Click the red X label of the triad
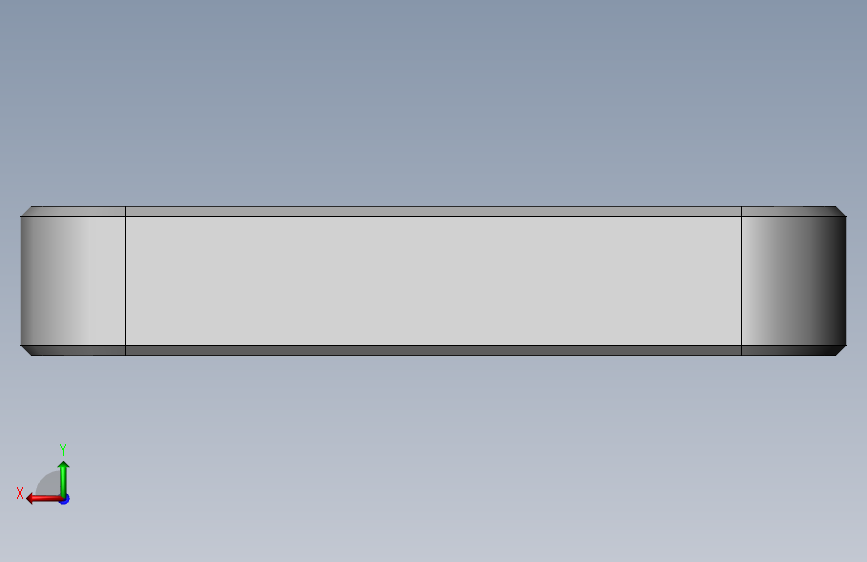The width and height of the screenshot is (867, 562). click(x=20, y=493)
